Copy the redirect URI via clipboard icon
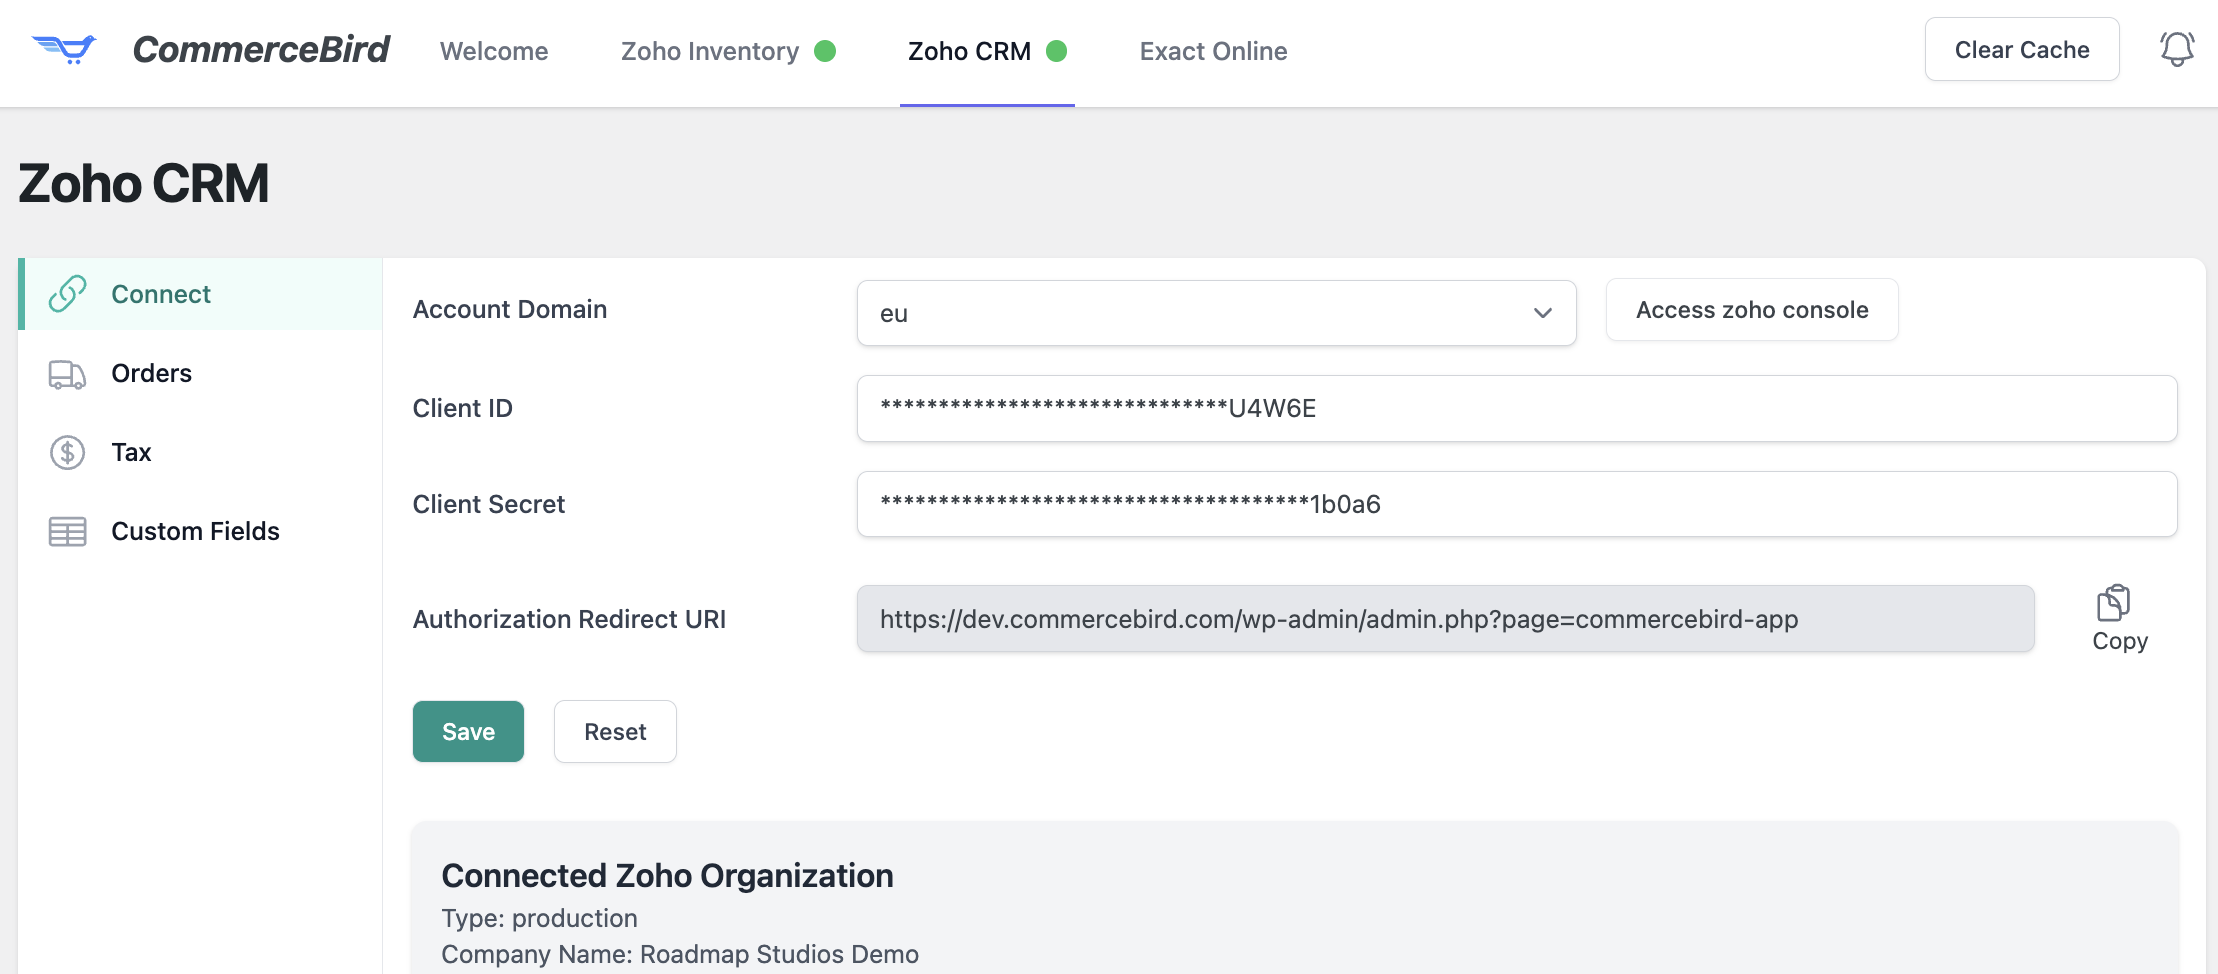This screenshot has height=974, width=2218. click(2113, 604)
